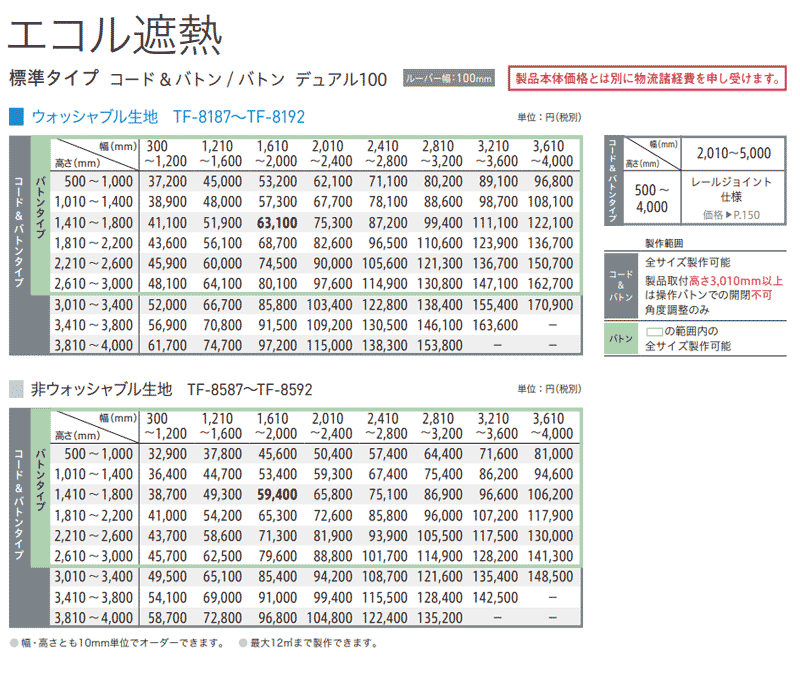Click the 標準タイプ subtitle text
Screen dimensions: 800x673
[53, 77]
